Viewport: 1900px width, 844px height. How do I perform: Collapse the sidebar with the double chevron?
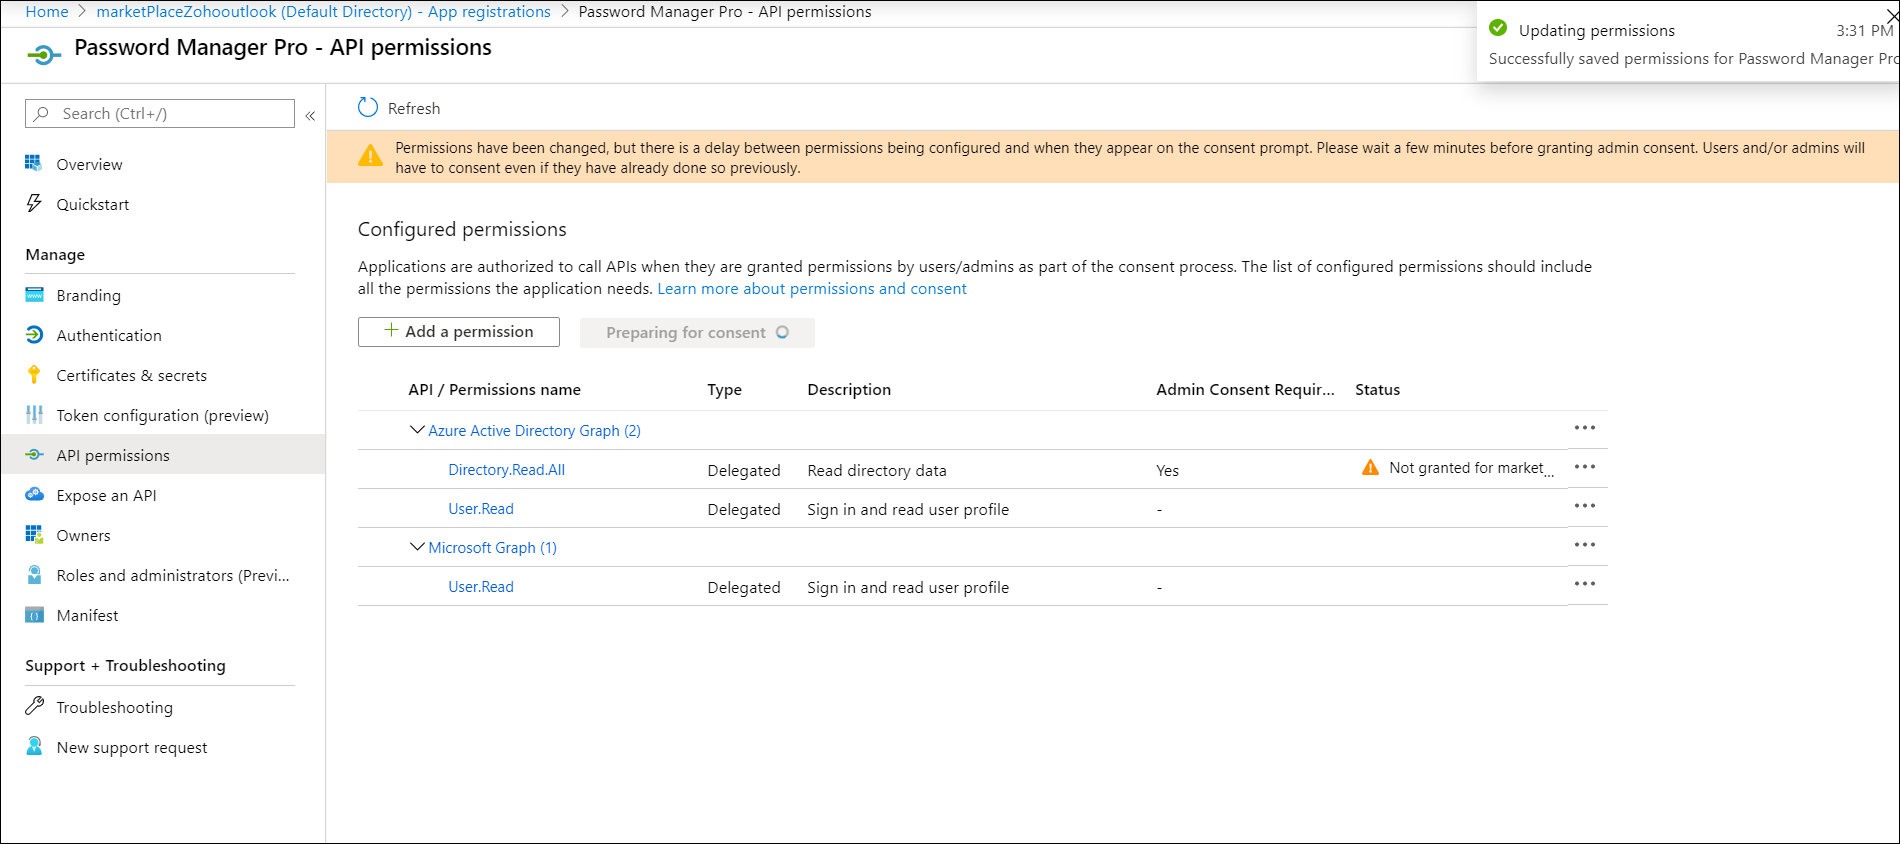tap(310, 115)
